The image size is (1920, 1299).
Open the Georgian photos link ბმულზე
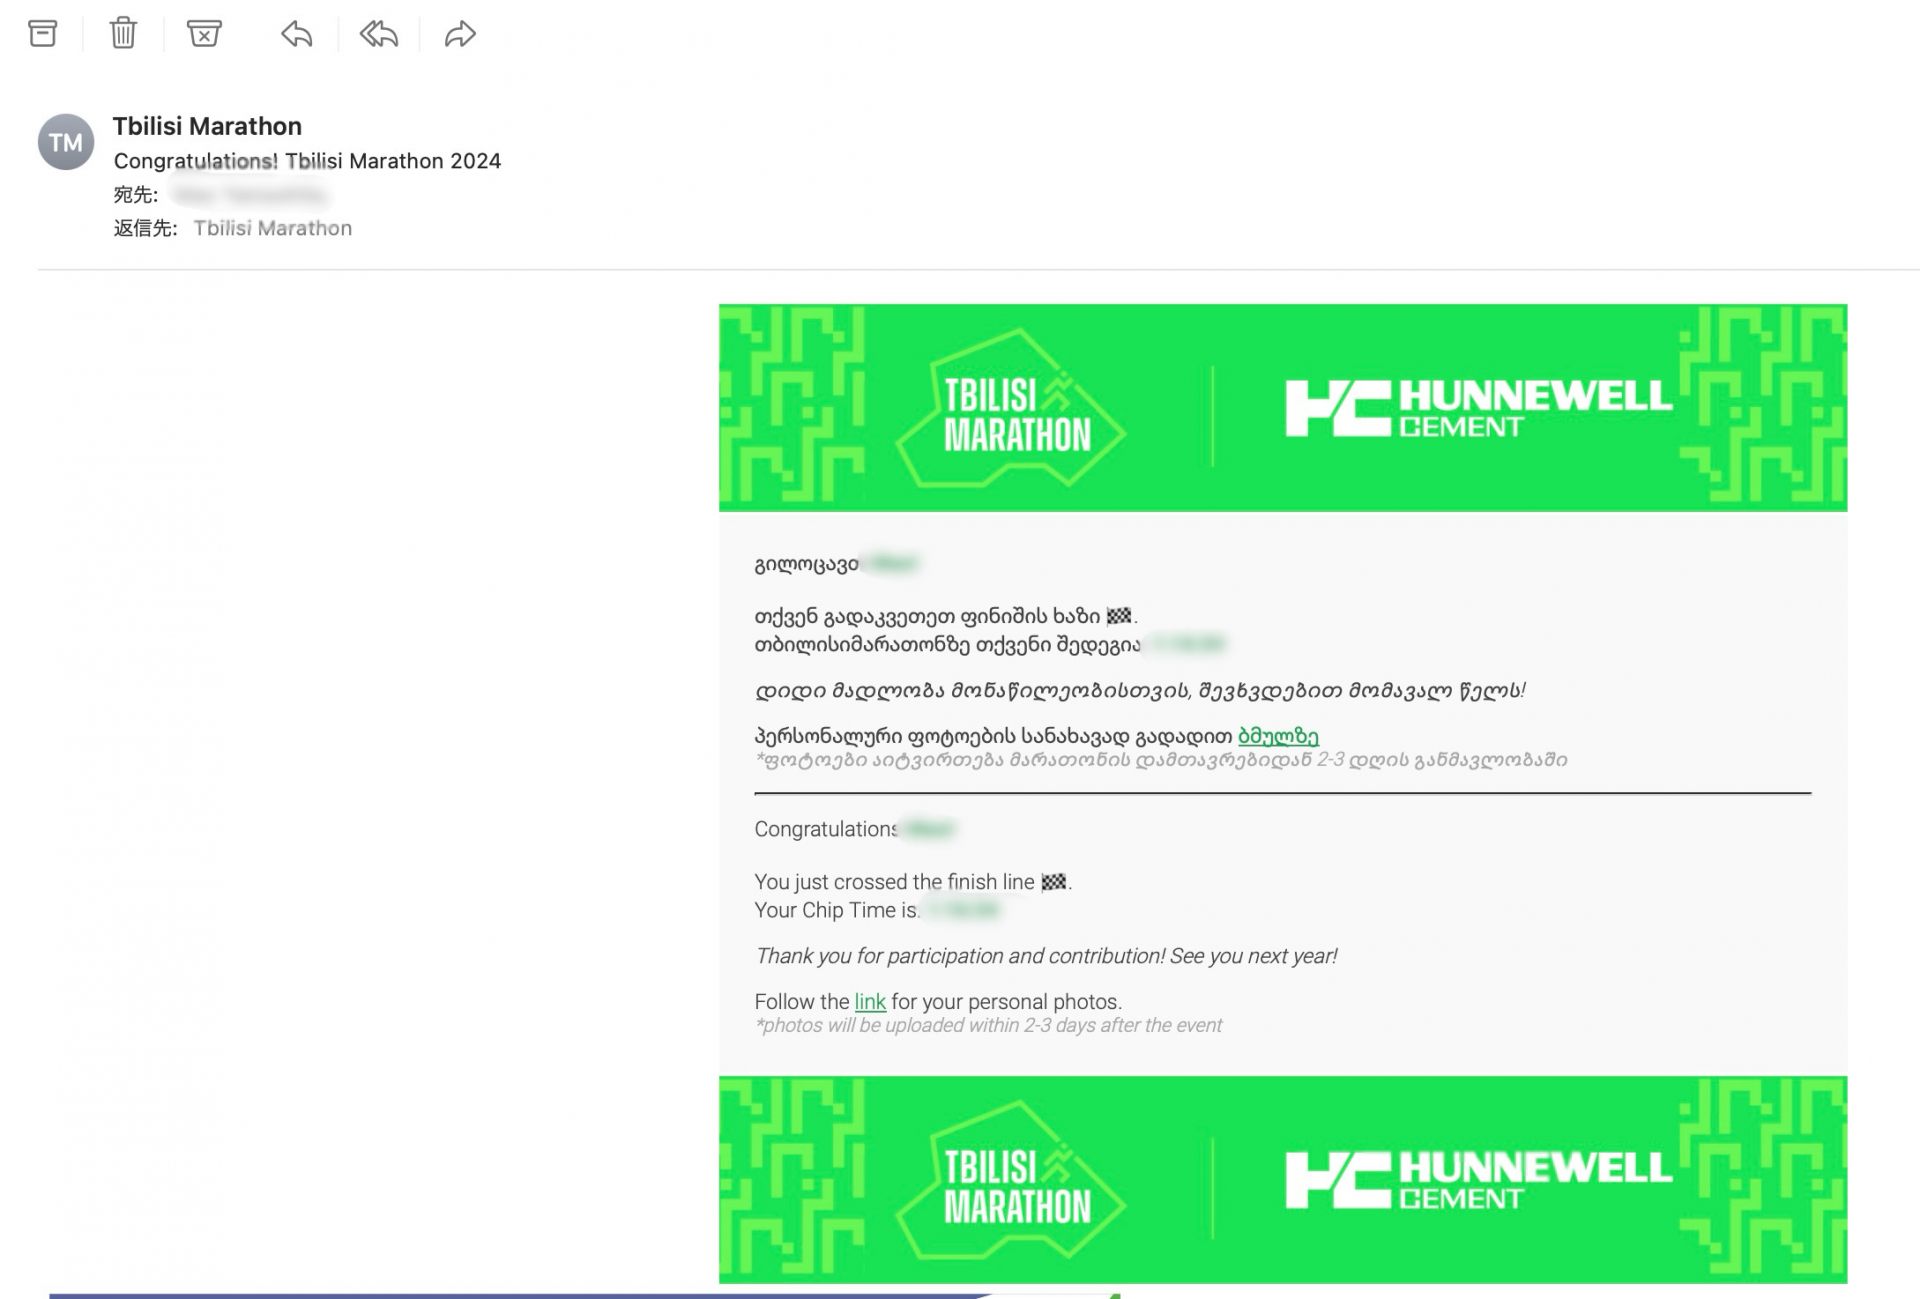point(1278,736)
